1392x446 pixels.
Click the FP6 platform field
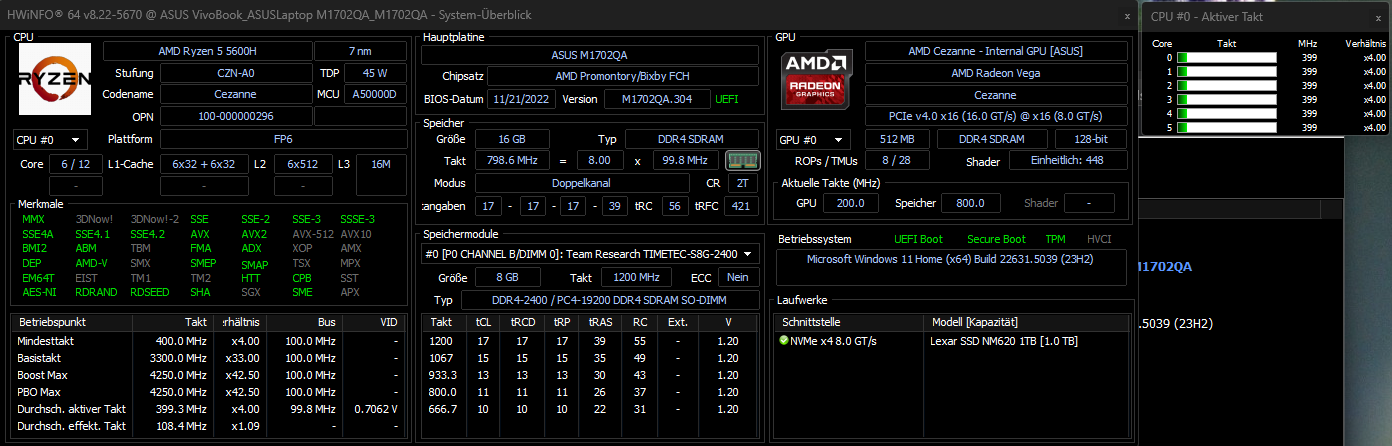(281, 139)
